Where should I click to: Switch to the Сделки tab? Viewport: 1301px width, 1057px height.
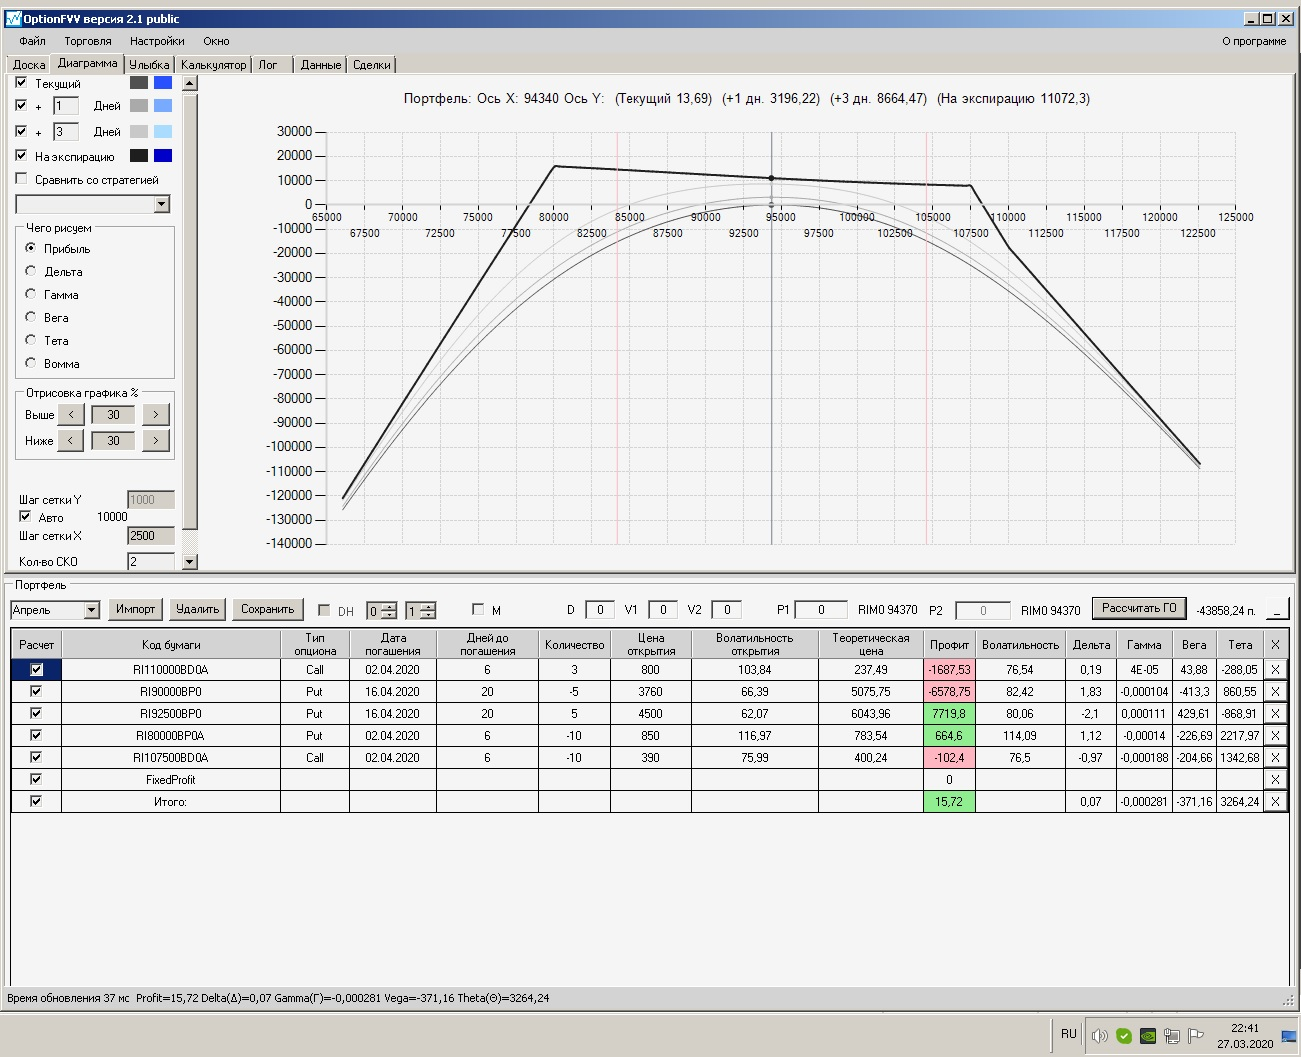(372, 65)
